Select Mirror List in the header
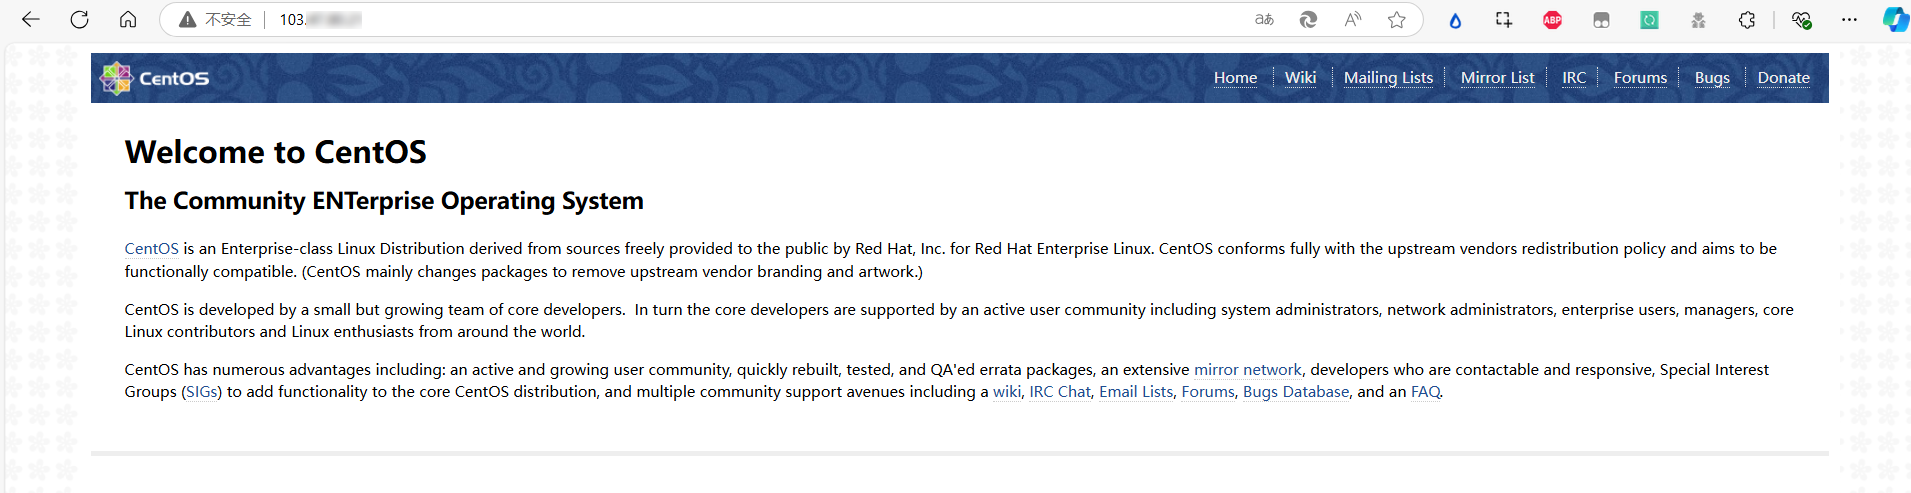Viewport: 1911px width, 493px height. pos(1497,78)
